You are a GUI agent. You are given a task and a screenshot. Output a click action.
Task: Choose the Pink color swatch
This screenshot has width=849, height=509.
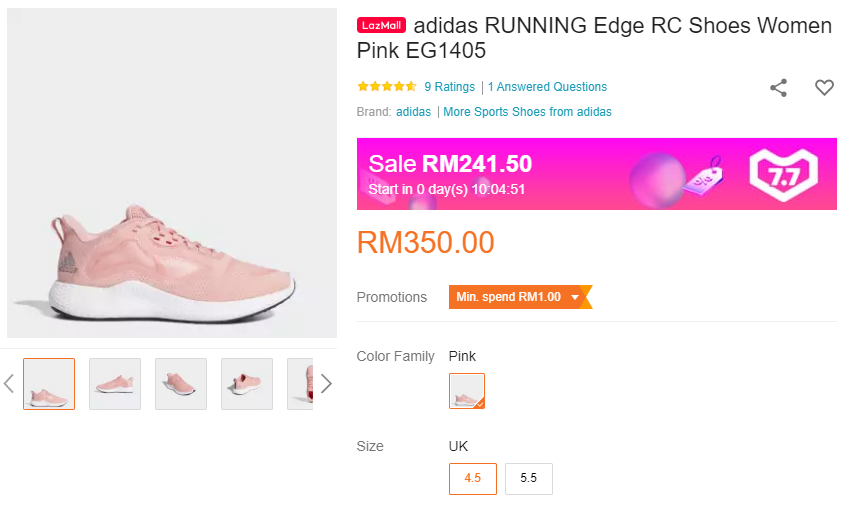click(467, 391)
